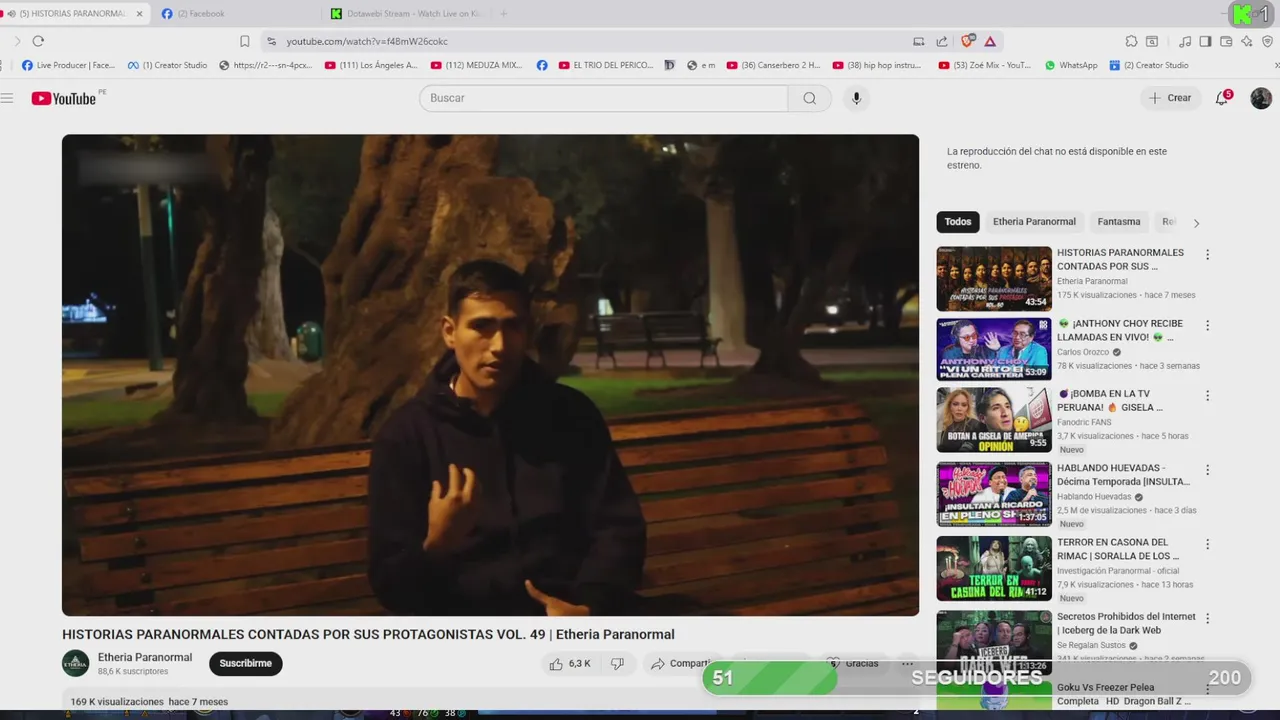The height and width of the screenshot is (720, 1280).
Task: Open the notifications bell
Action: [x=1222, y=98]
